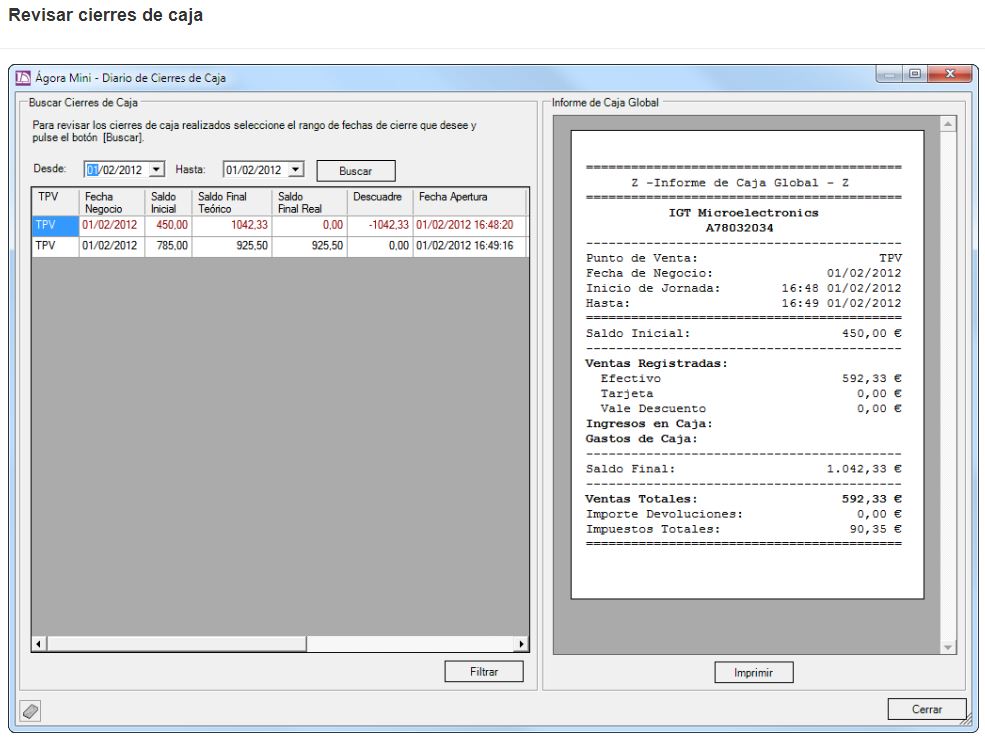Click the report scrollbar down arrow
The image size is (985, 745).
pyautogui.click(x=948, y=647)
